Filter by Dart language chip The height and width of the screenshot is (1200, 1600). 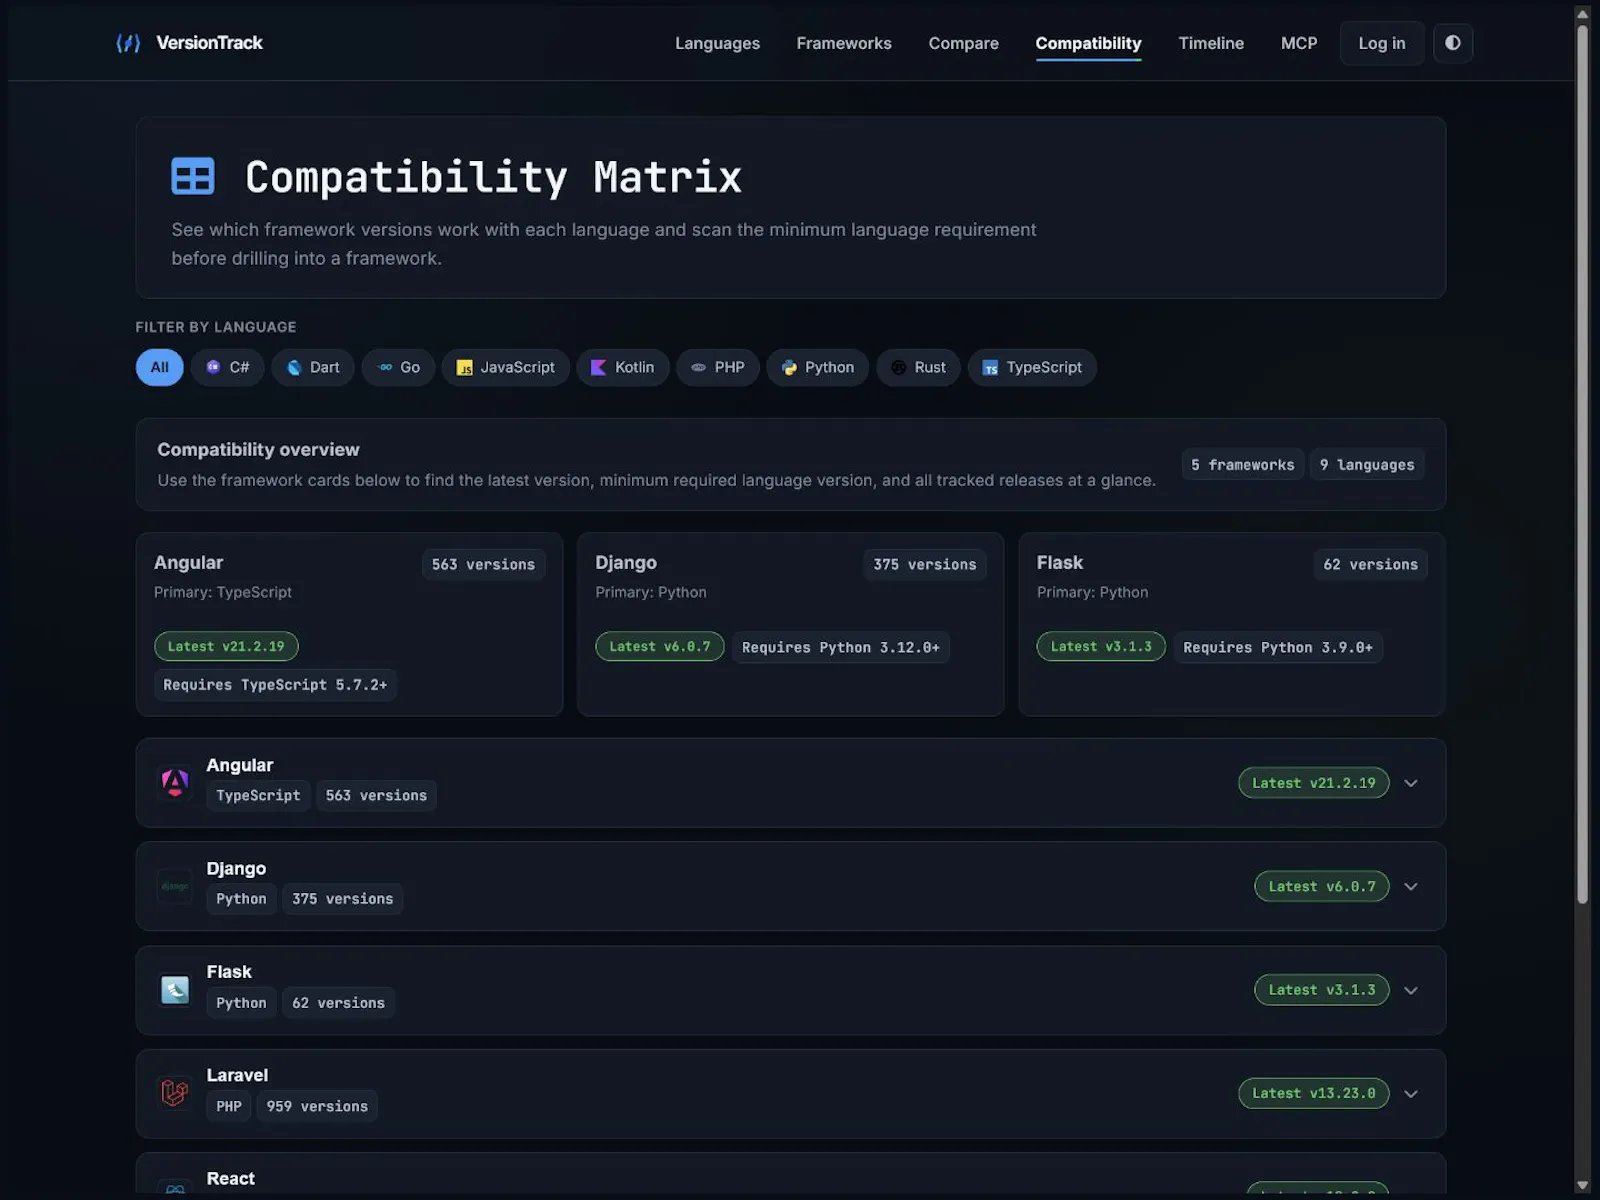tap(313, 367)
